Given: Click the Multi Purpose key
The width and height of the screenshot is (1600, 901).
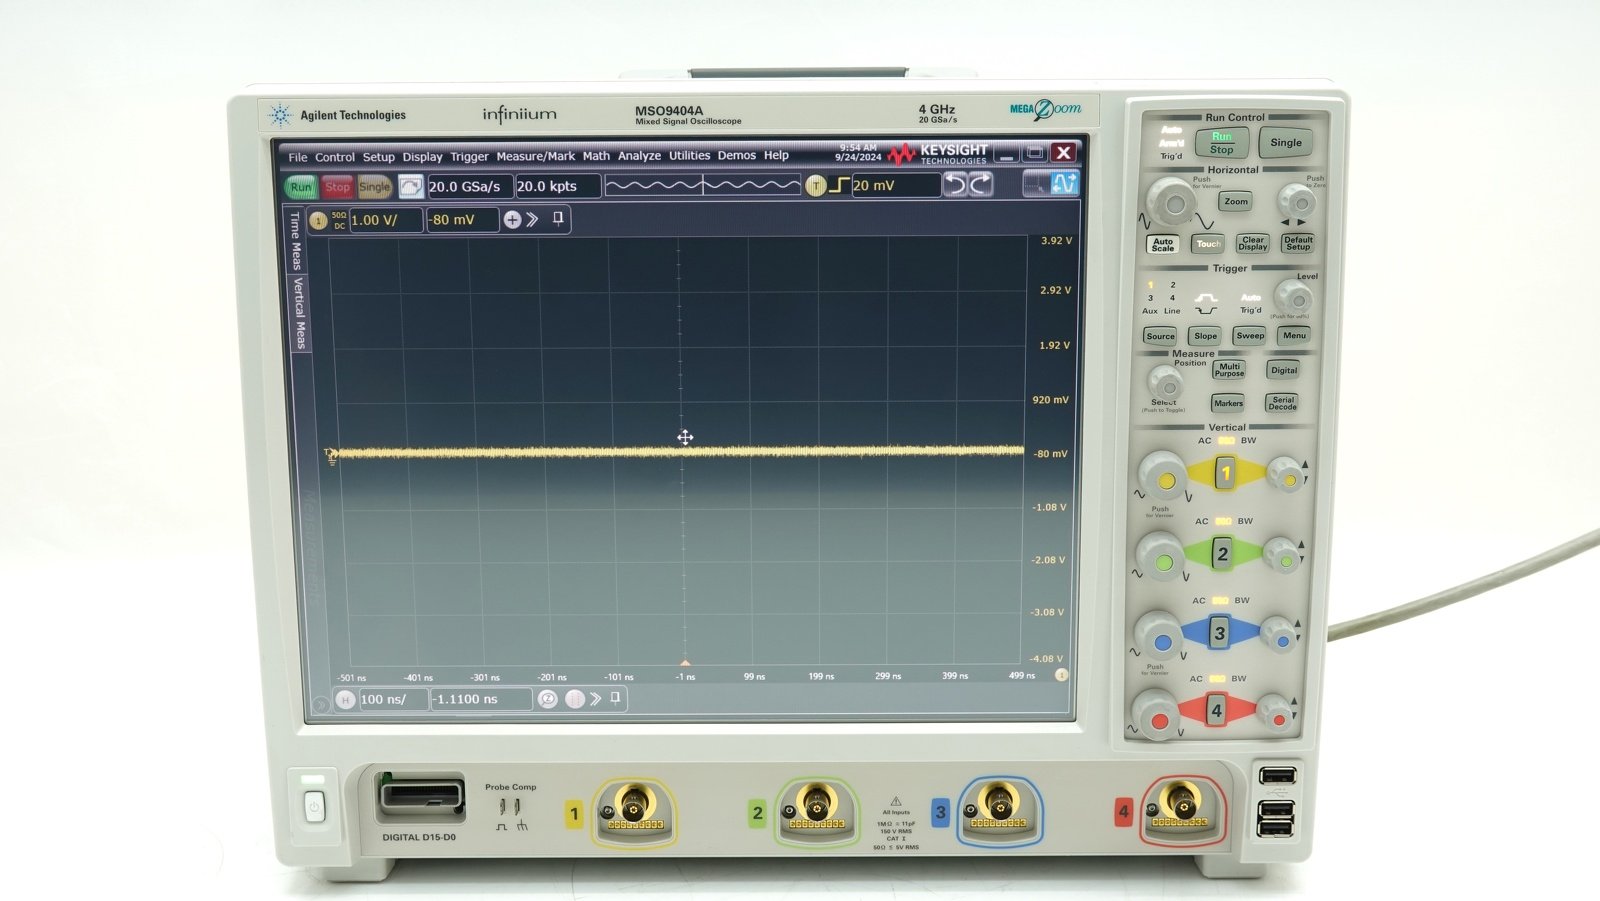Looking at the screenshot, I should (1229, 370).
